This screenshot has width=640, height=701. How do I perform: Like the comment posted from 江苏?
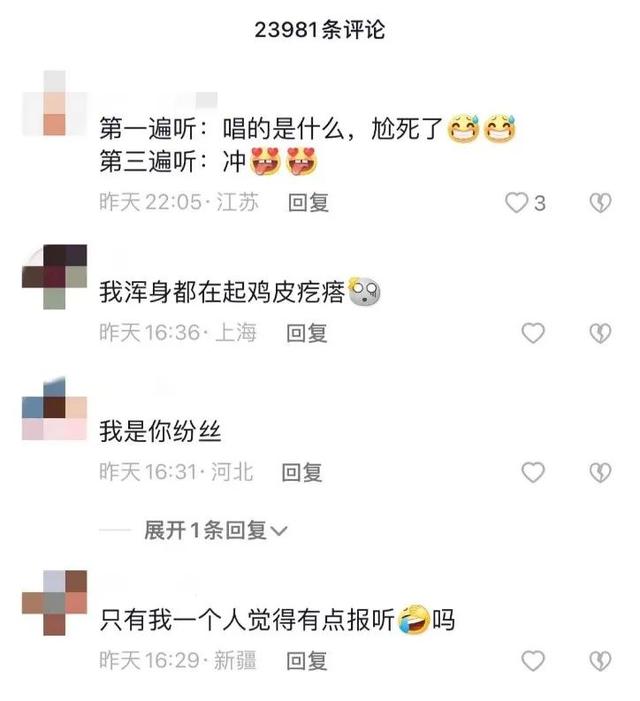pyautogui.click(x=516, y=203)
